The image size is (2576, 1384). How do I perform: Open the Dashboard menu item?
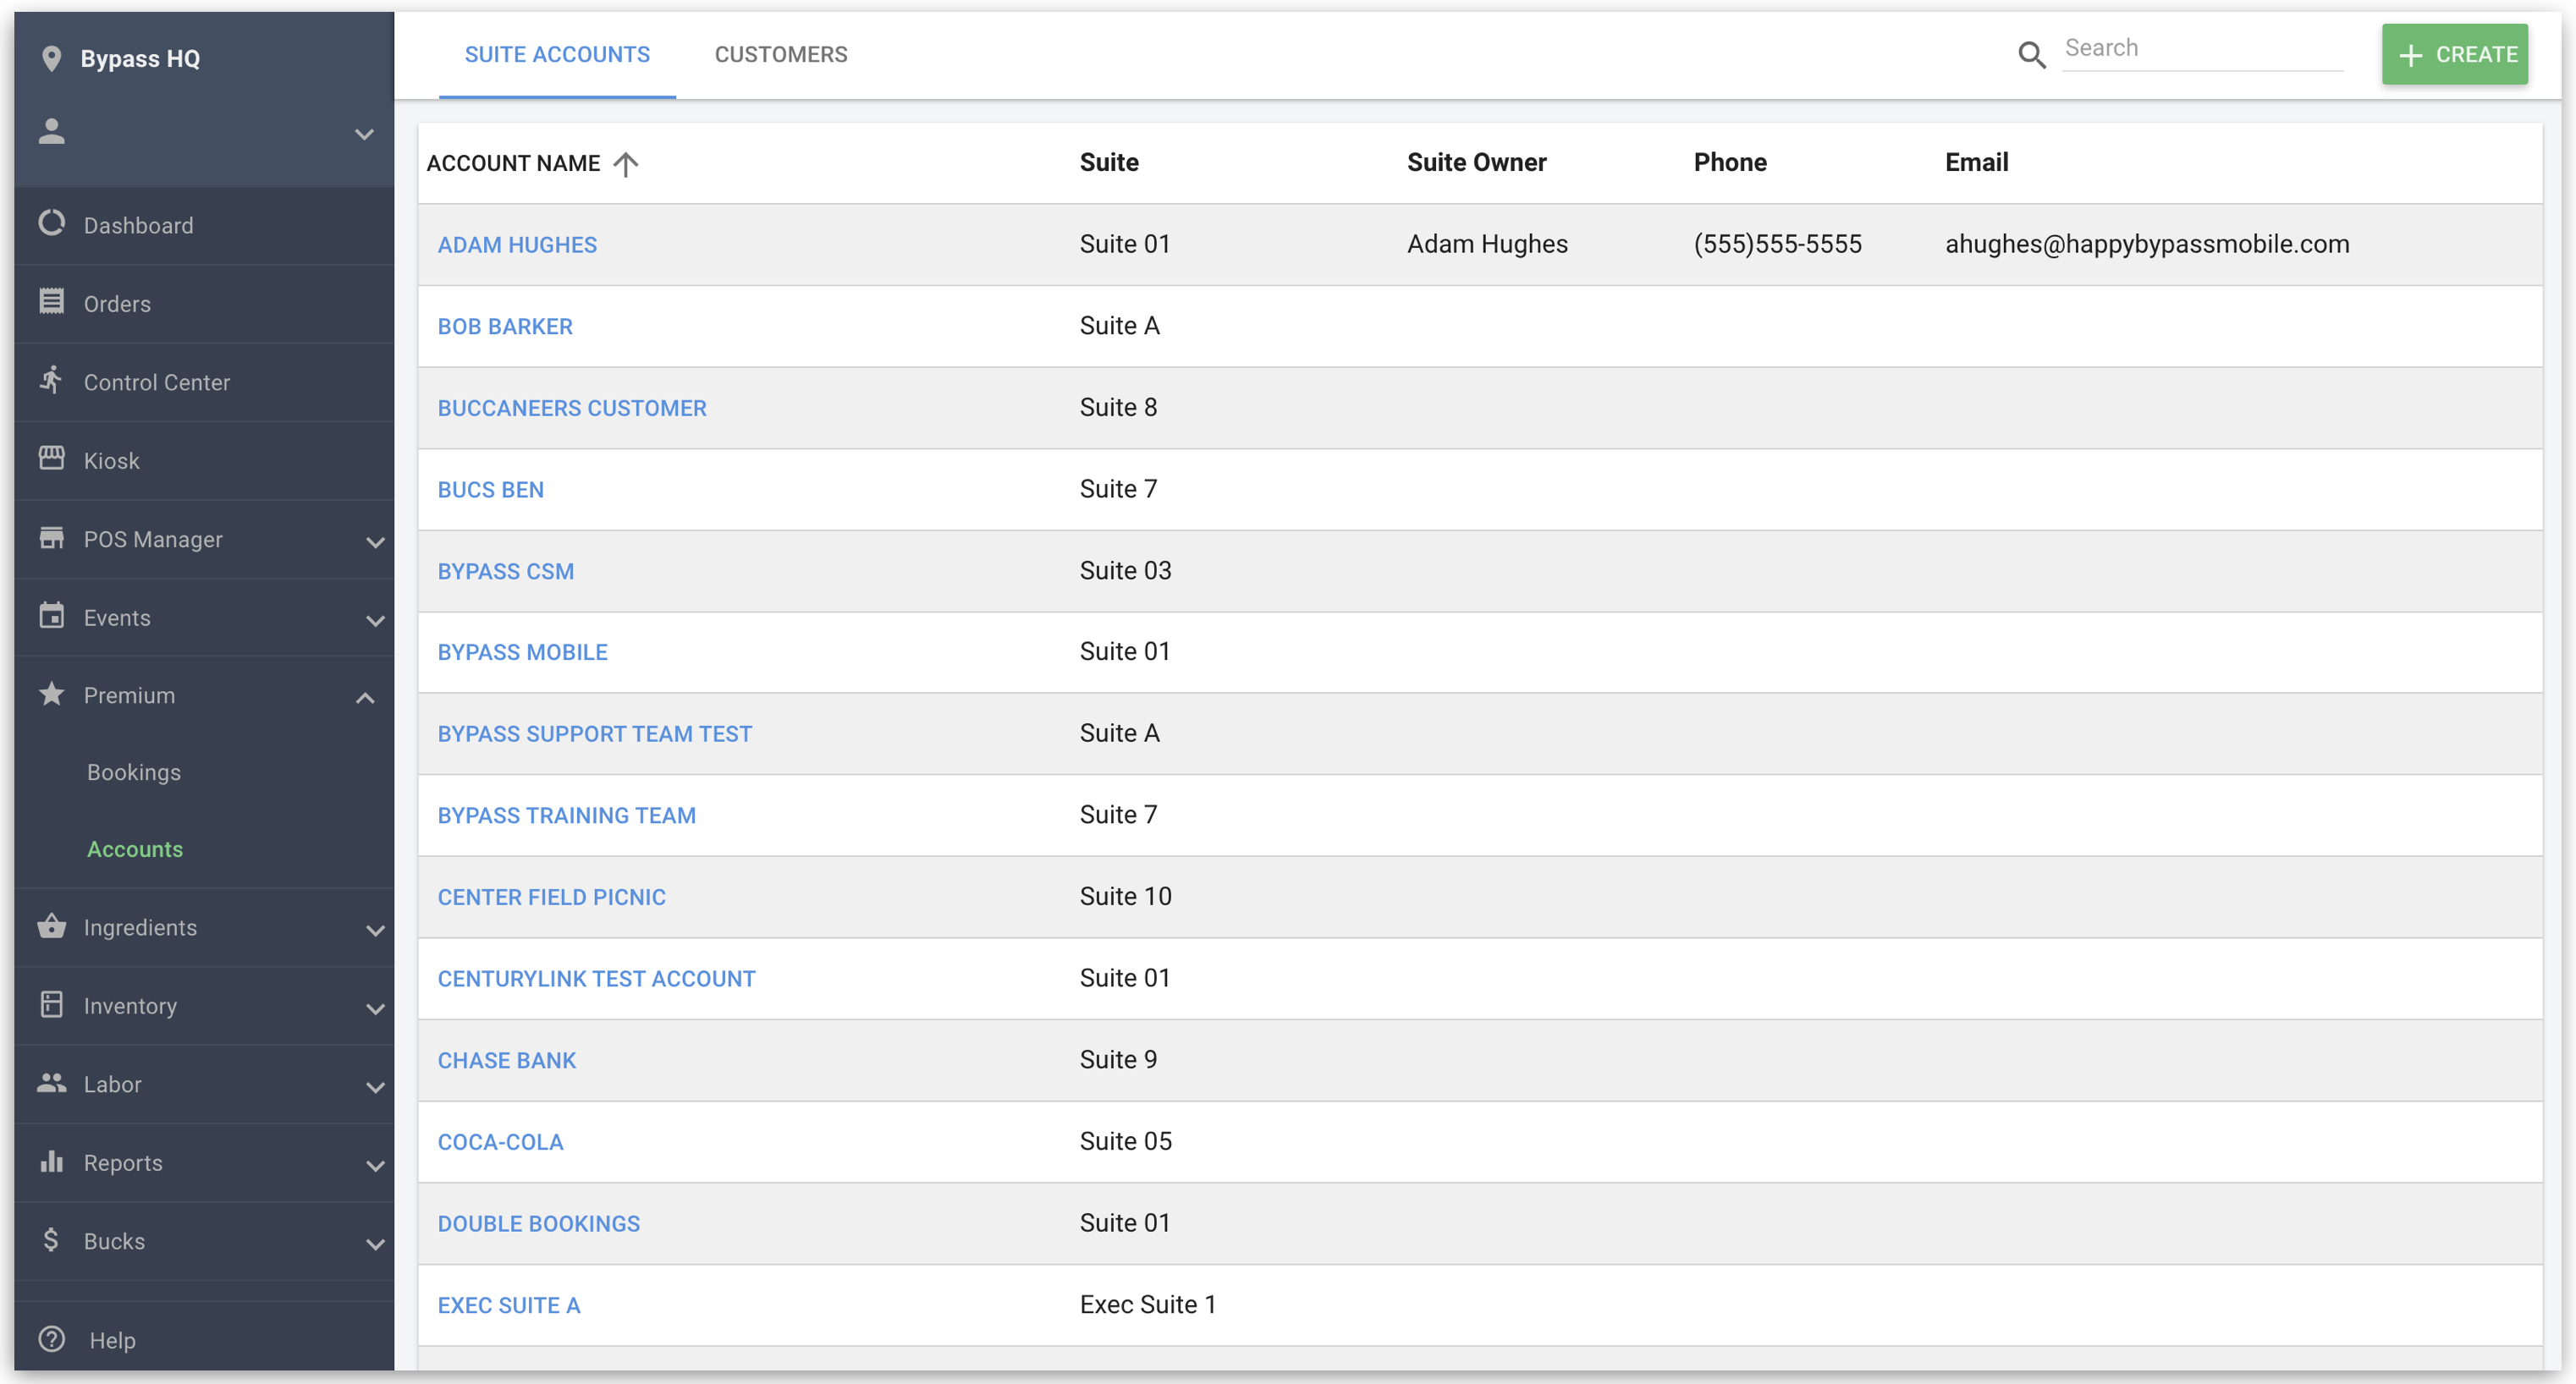(x=204, y=225)
